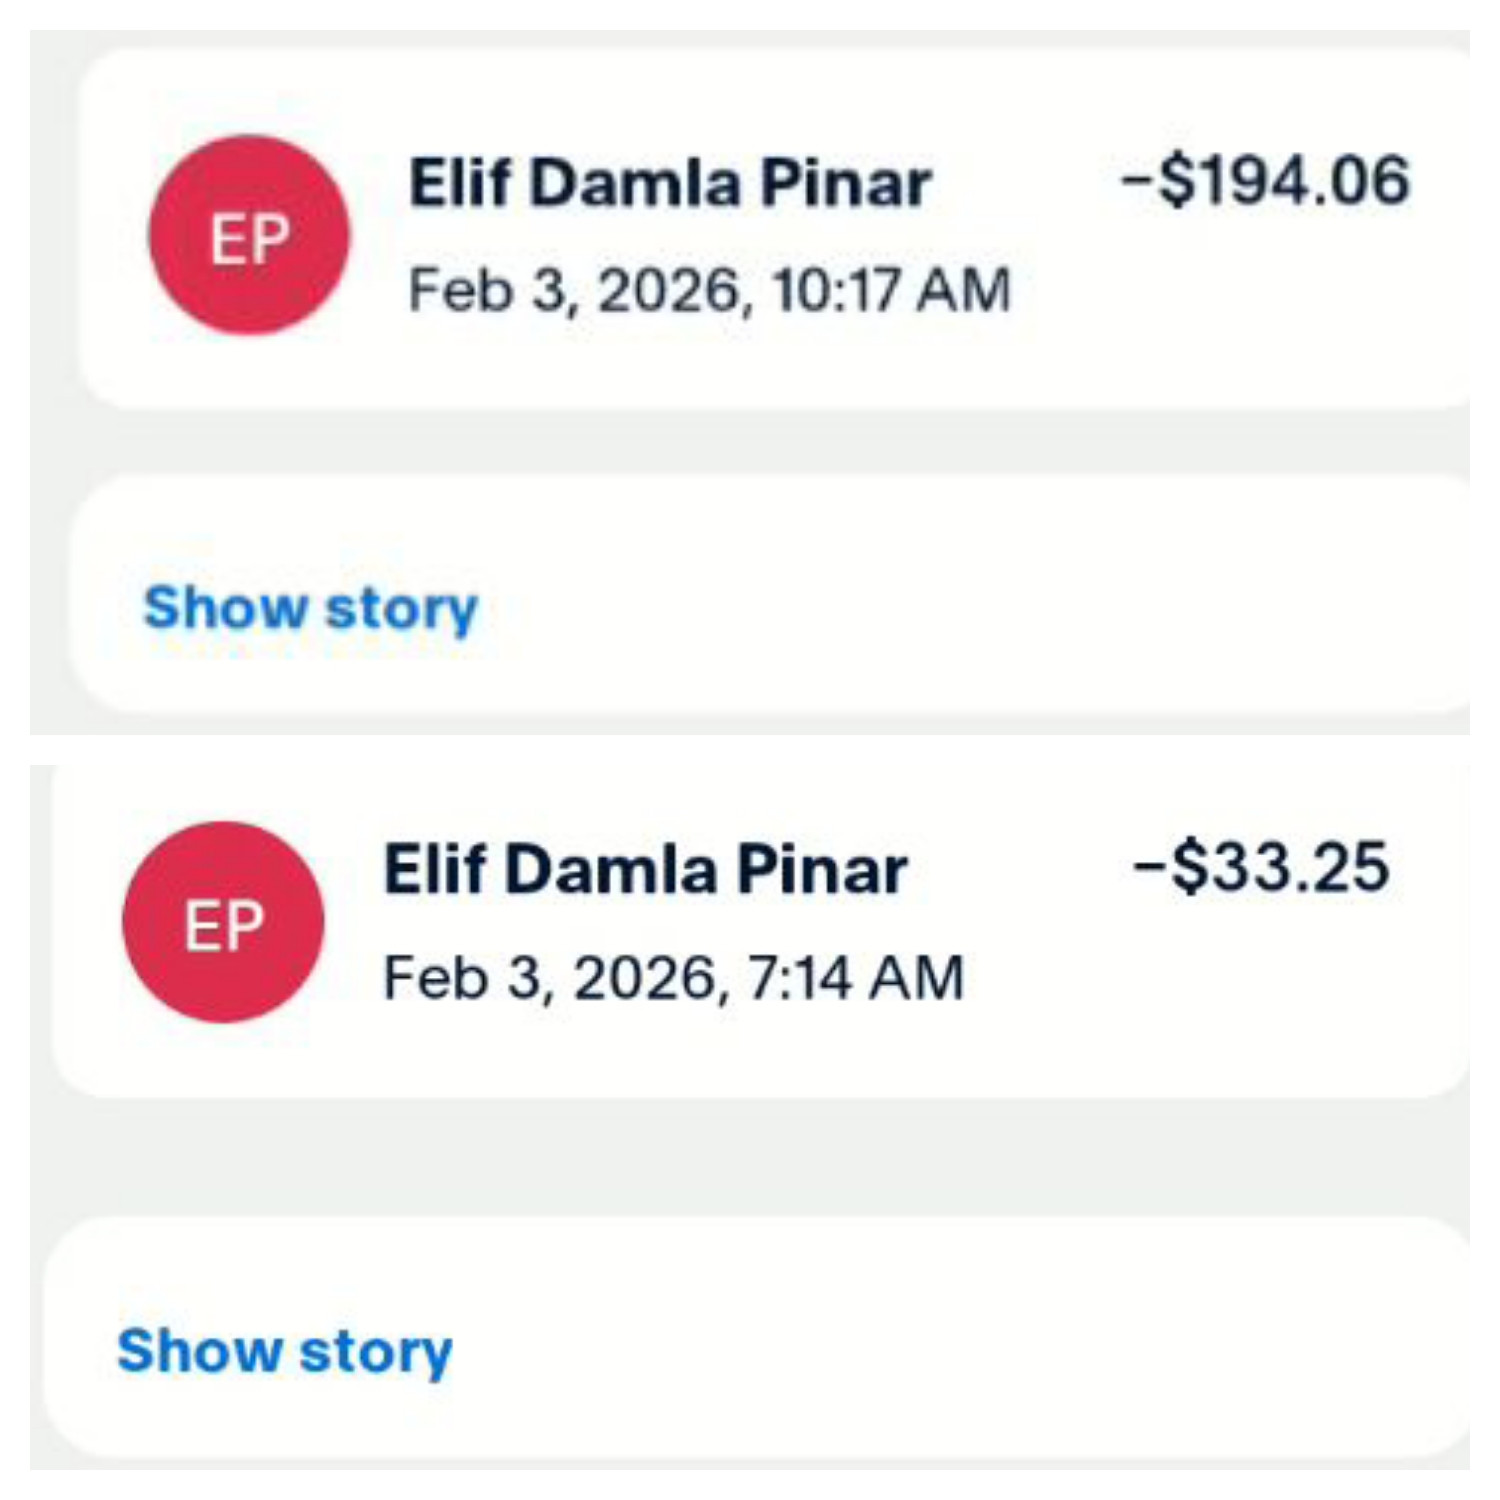Click the EP avatar for the $33.25 transaction
The width and height of the screenshot is (1500, 1500).
[x=223, y=922]
